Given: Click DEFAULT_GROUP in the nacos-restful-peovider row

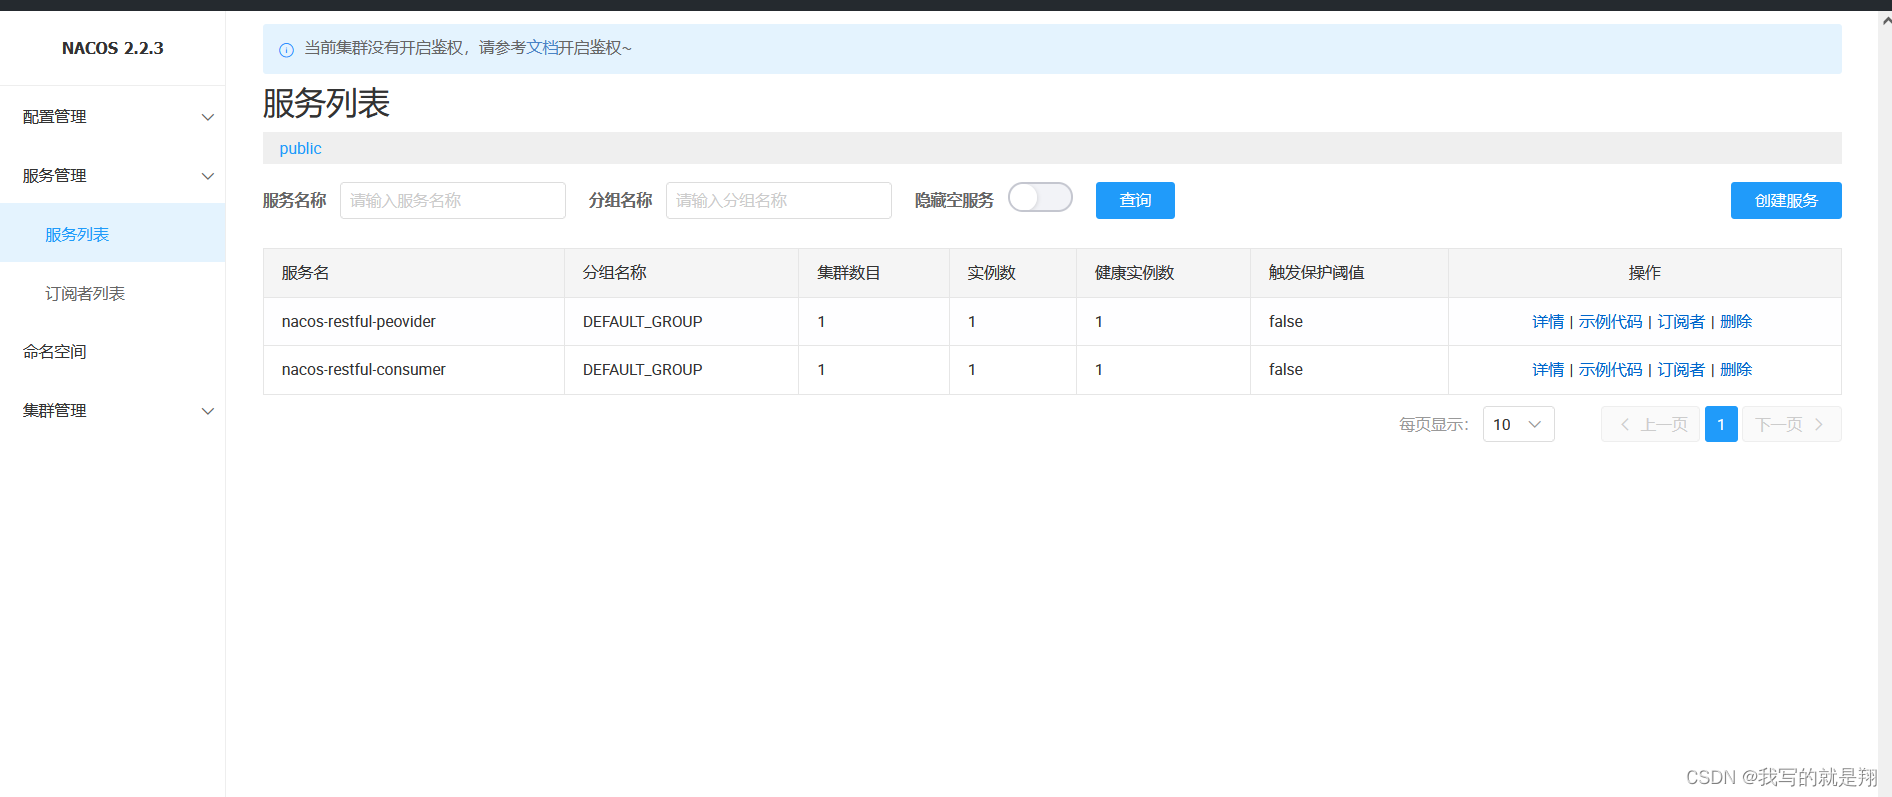Looking at the screenshot, I should point(642,322).
